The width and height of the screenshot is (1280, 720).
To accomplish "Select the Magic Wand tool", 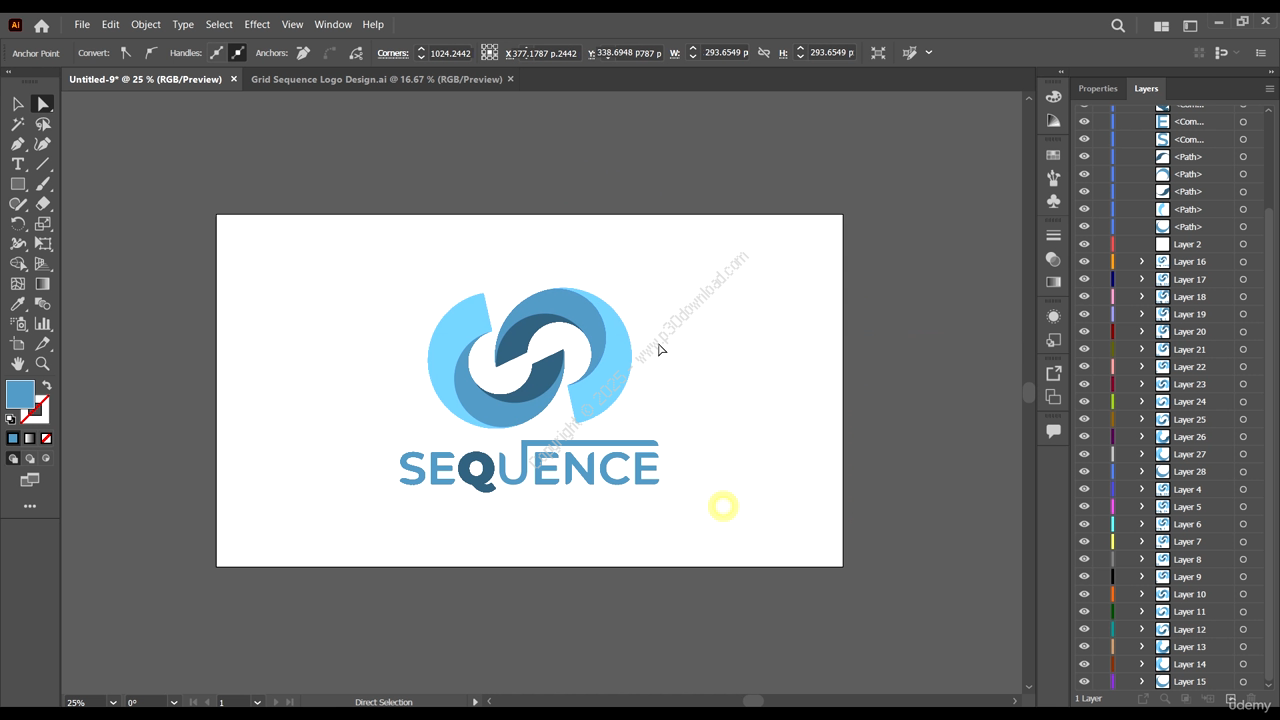I will pyautogui.click(x=18, y=124).
